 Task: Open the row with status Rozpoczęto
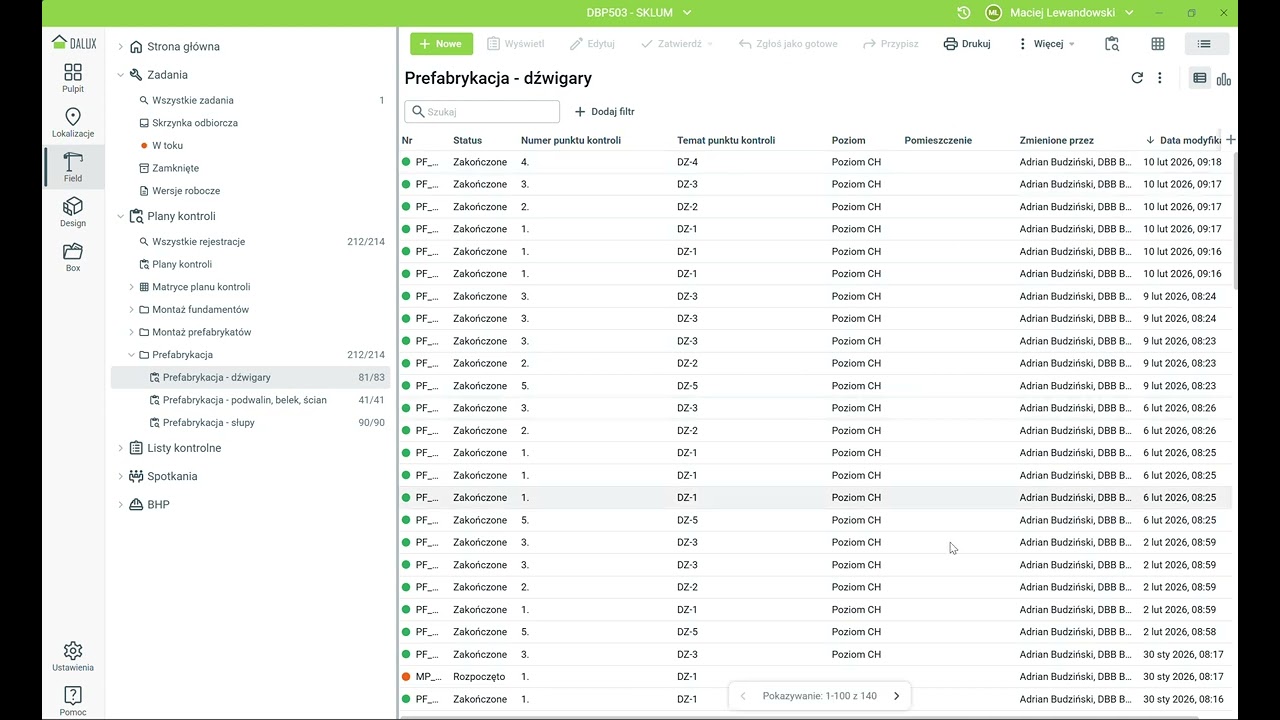click(x=815, y=677)
